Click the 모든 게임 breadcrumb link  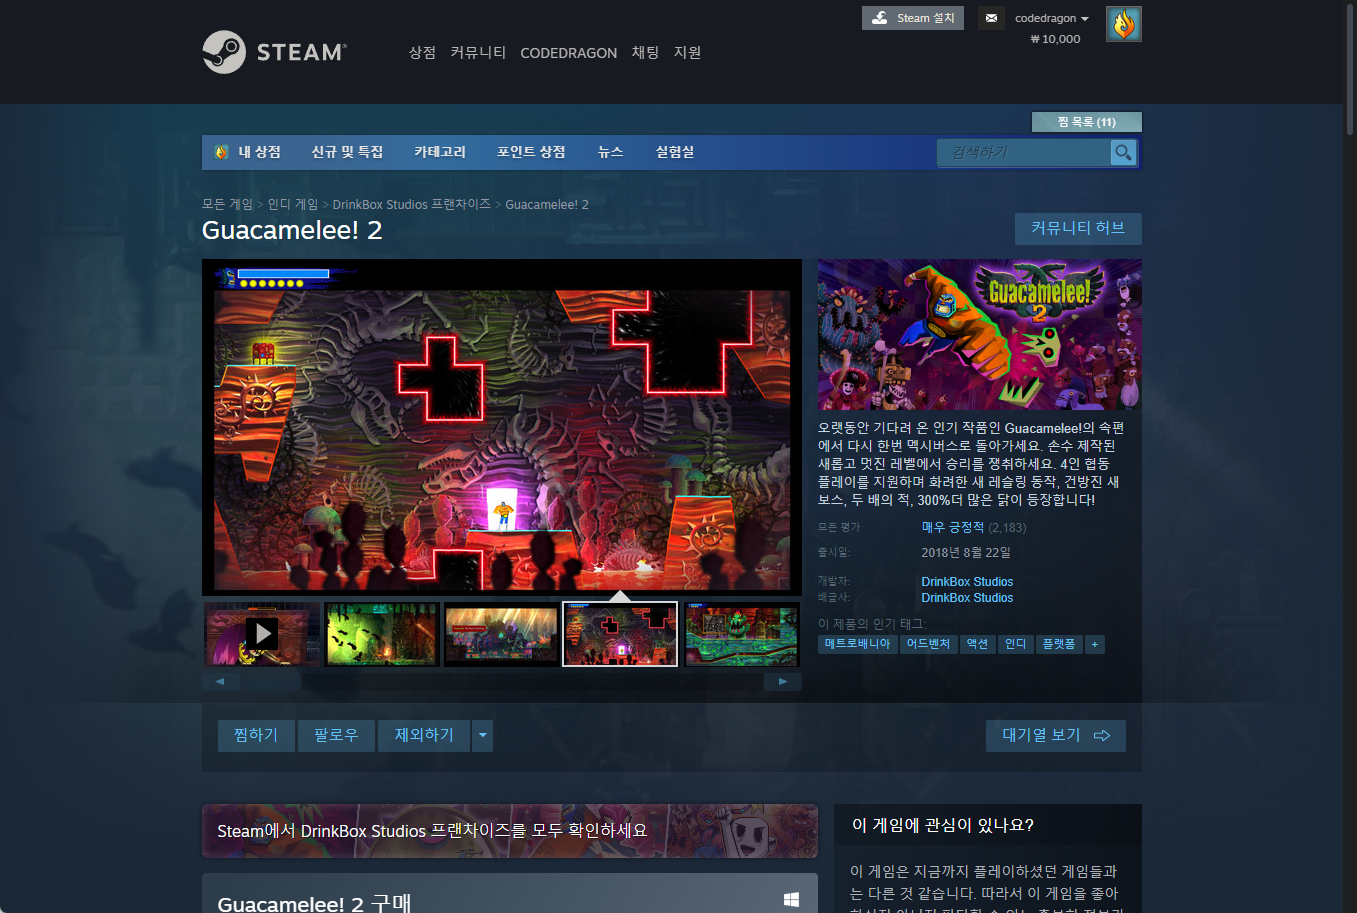coord(227,204)
